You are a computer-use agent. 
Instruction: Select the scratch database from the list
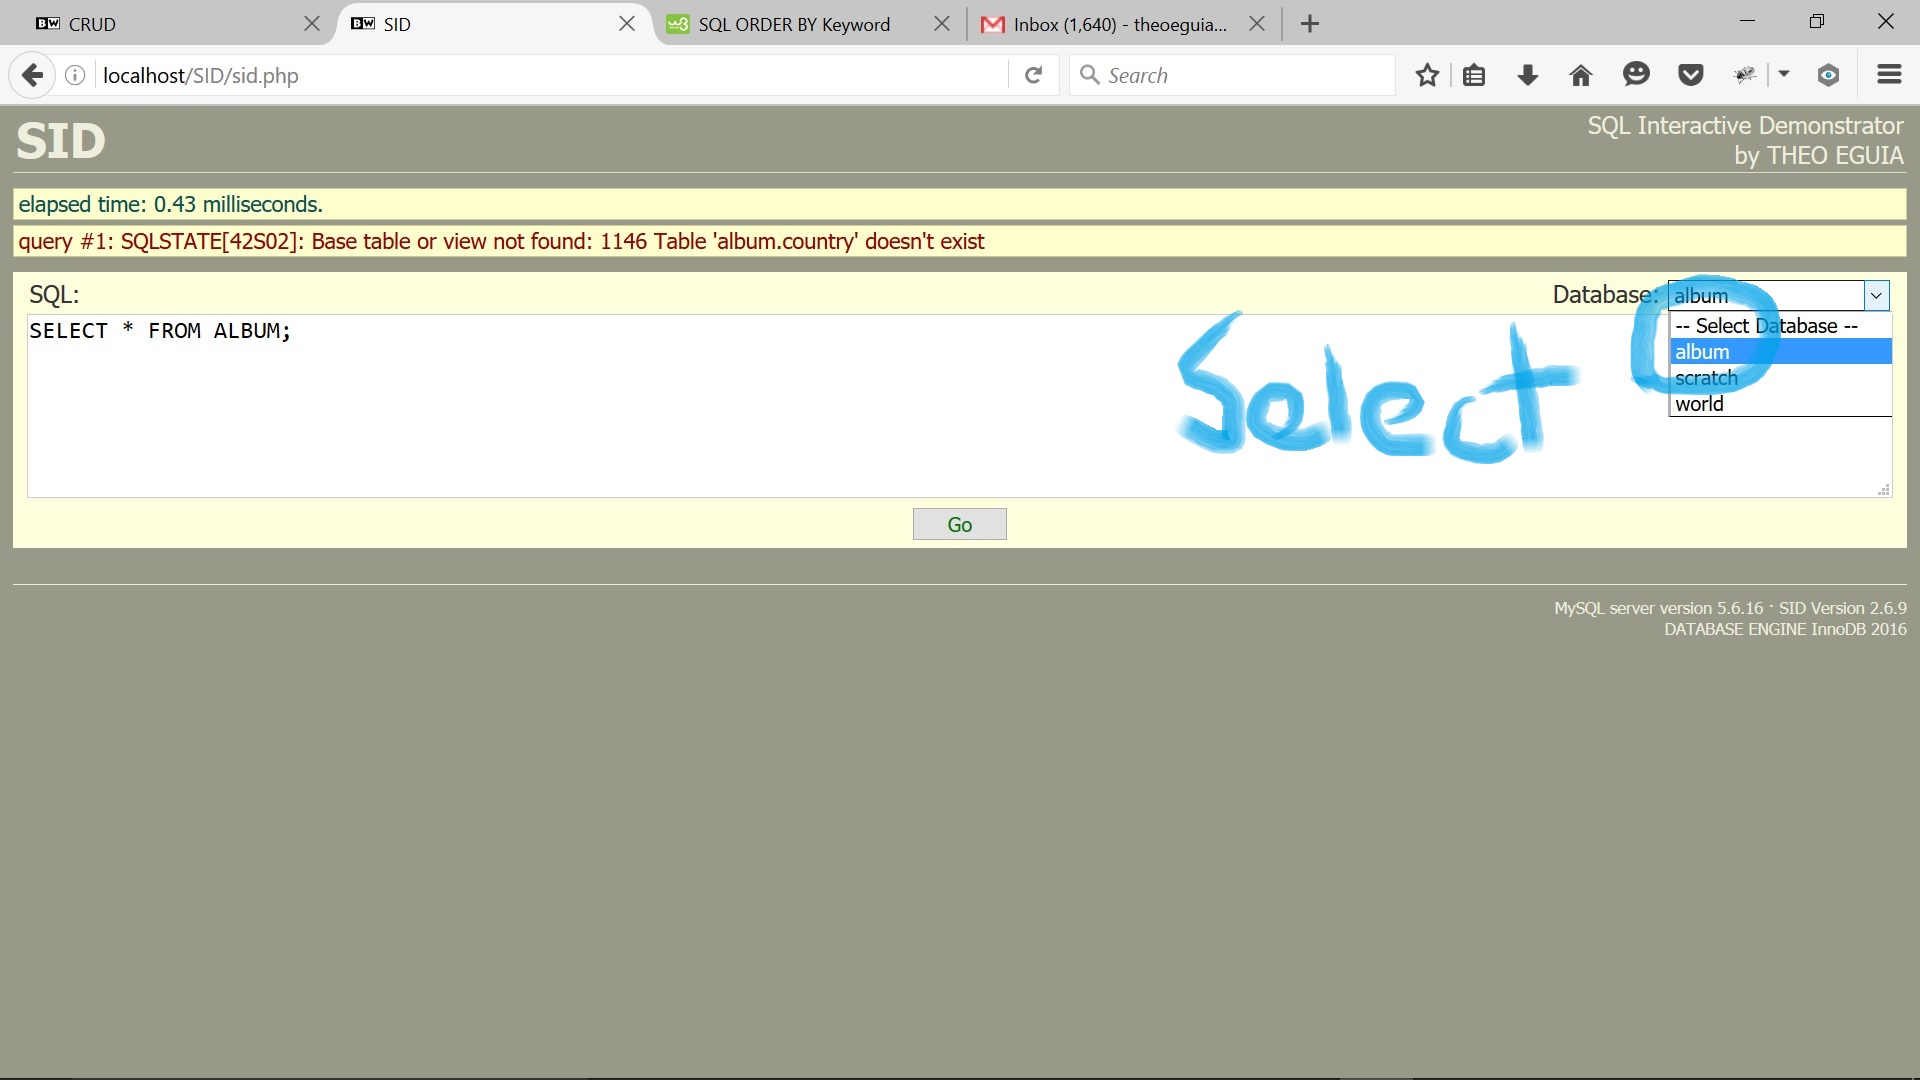[1706, 378]
